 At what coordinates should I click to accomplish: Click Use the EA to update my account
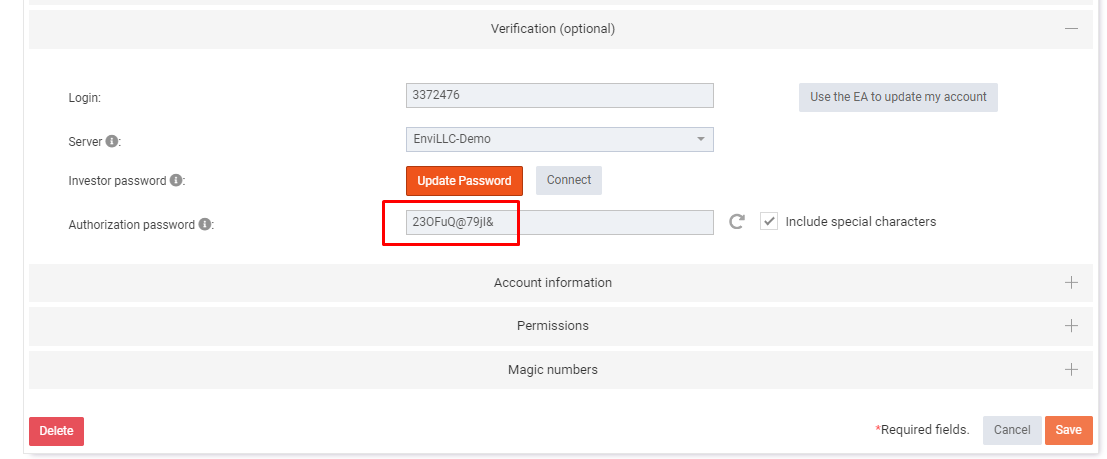898,97
